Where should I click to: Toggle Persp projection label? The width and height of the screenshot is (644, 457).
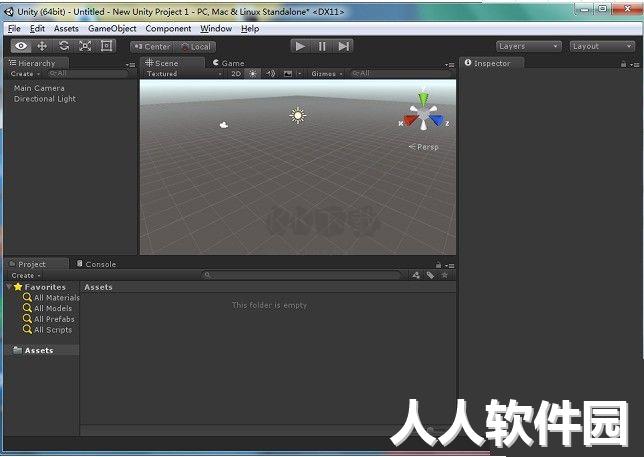click(x=424, y=147)
